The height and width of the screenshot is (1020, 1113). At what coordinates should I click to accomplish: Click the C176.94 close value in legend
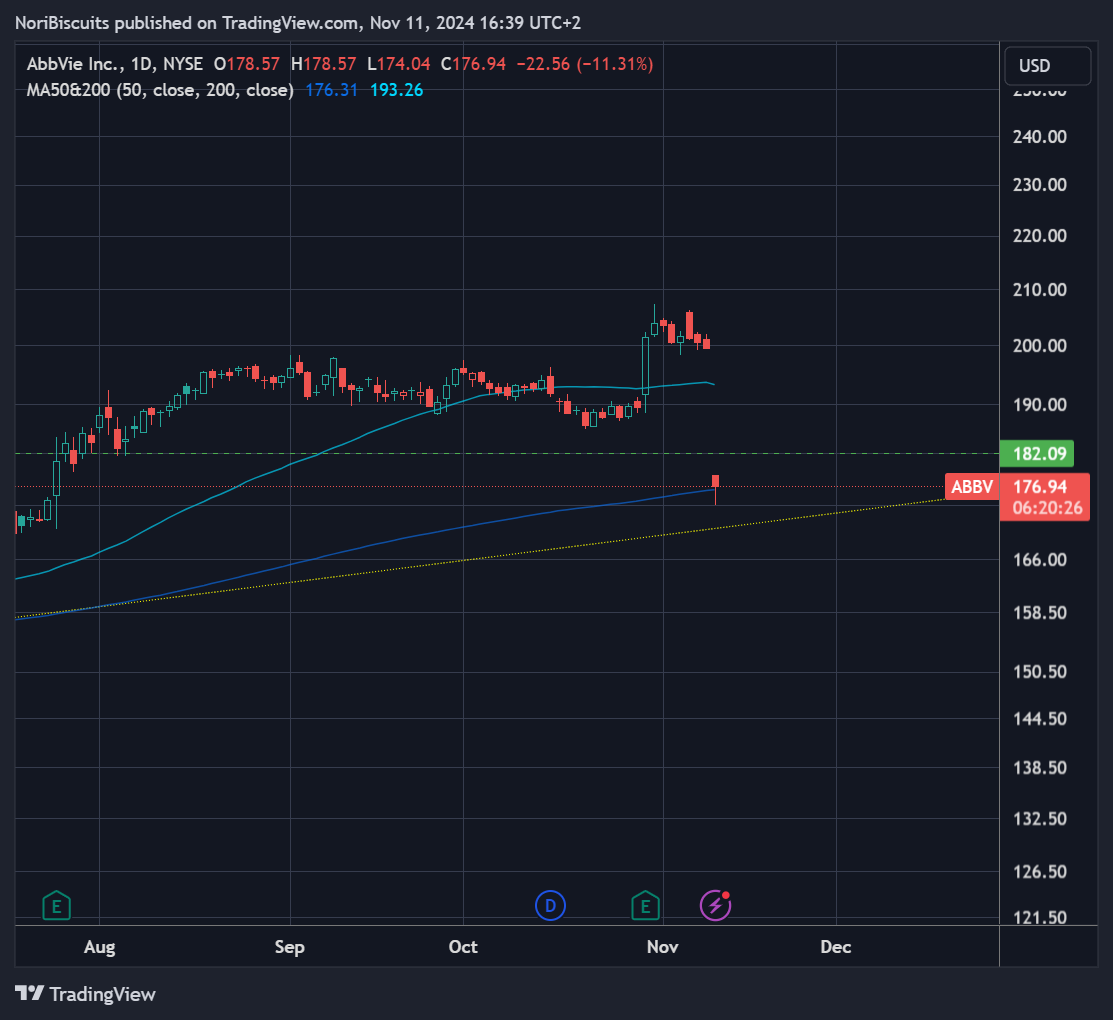tap(473, 64)
